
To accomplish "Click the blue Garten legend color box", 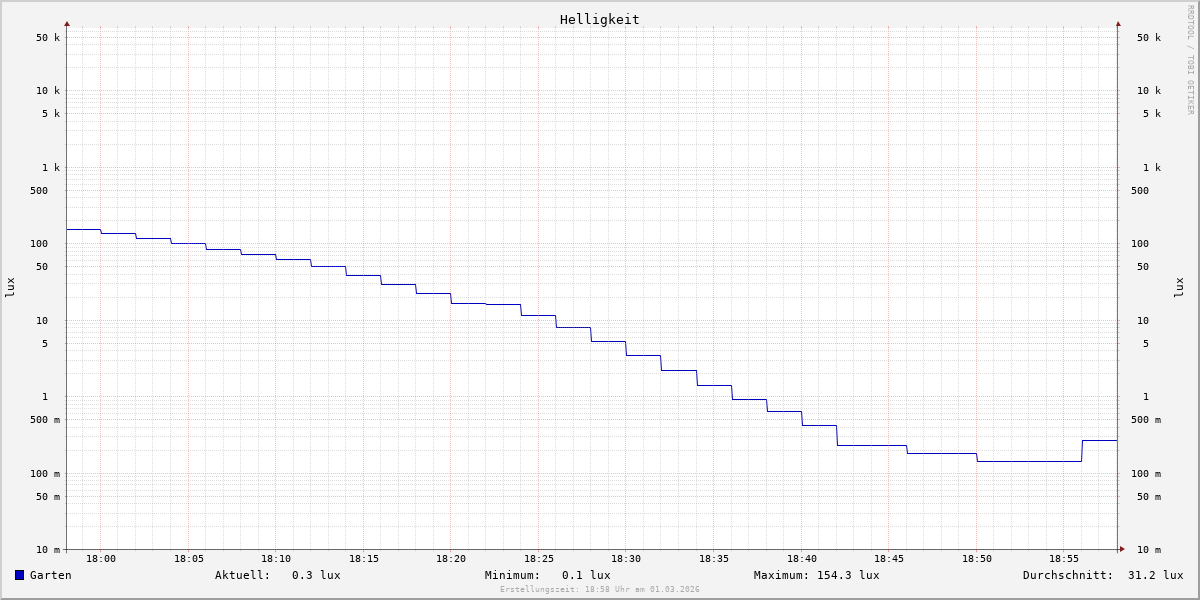I will [19, 575].
